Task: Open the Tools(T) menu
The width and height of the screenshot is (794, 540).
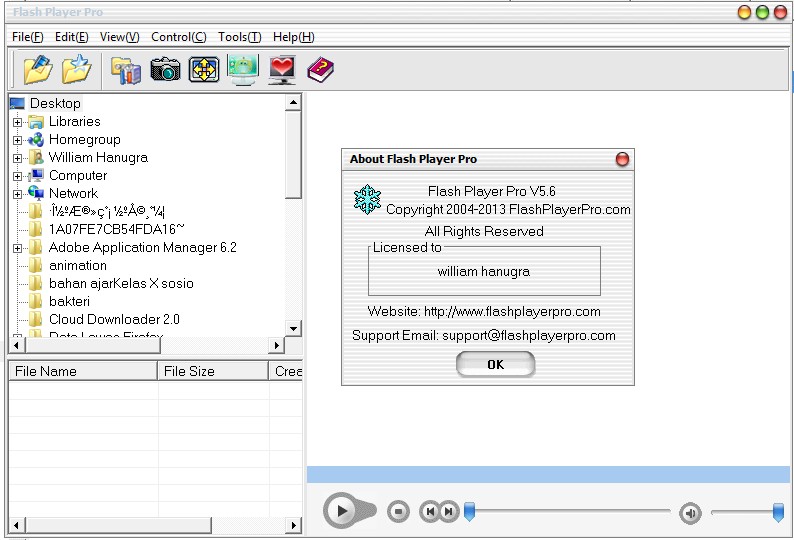Action: 240,37
